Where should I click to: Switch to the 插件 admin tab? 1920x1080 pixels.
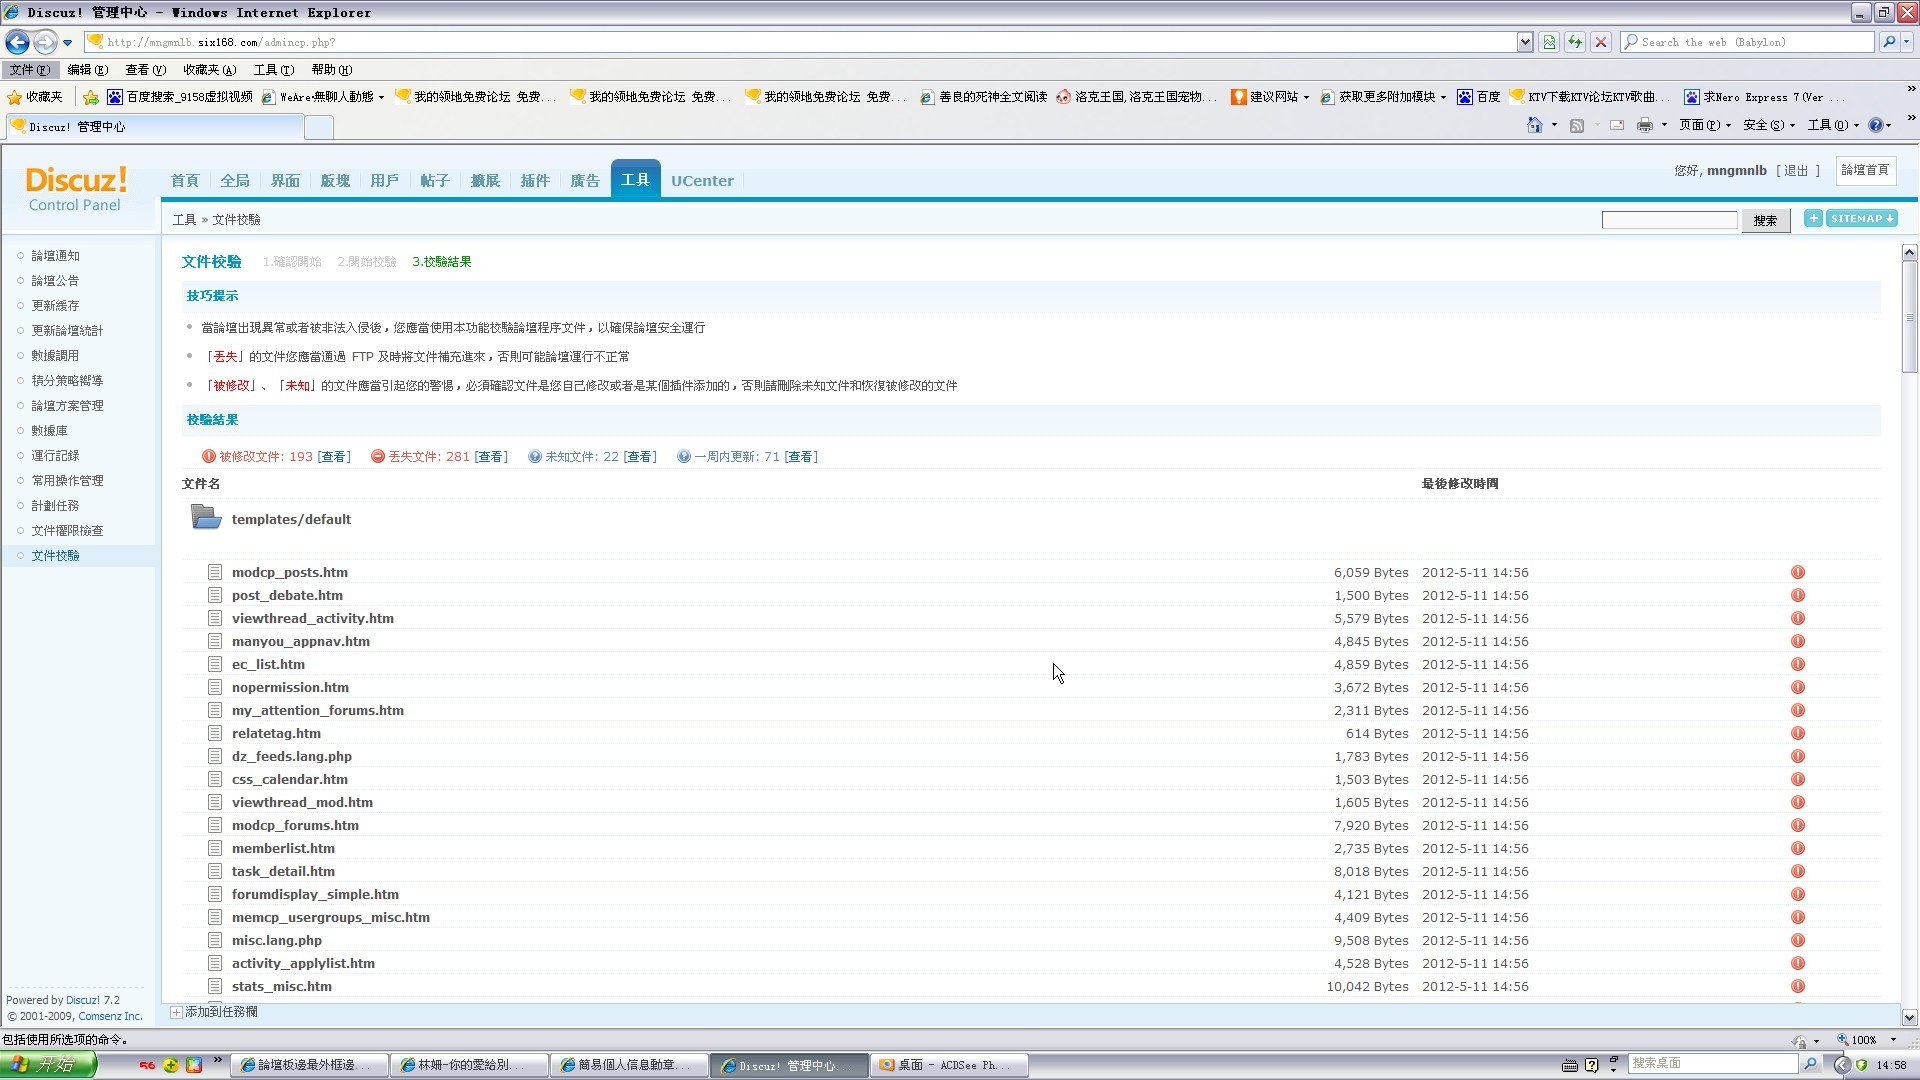point(535,180)
